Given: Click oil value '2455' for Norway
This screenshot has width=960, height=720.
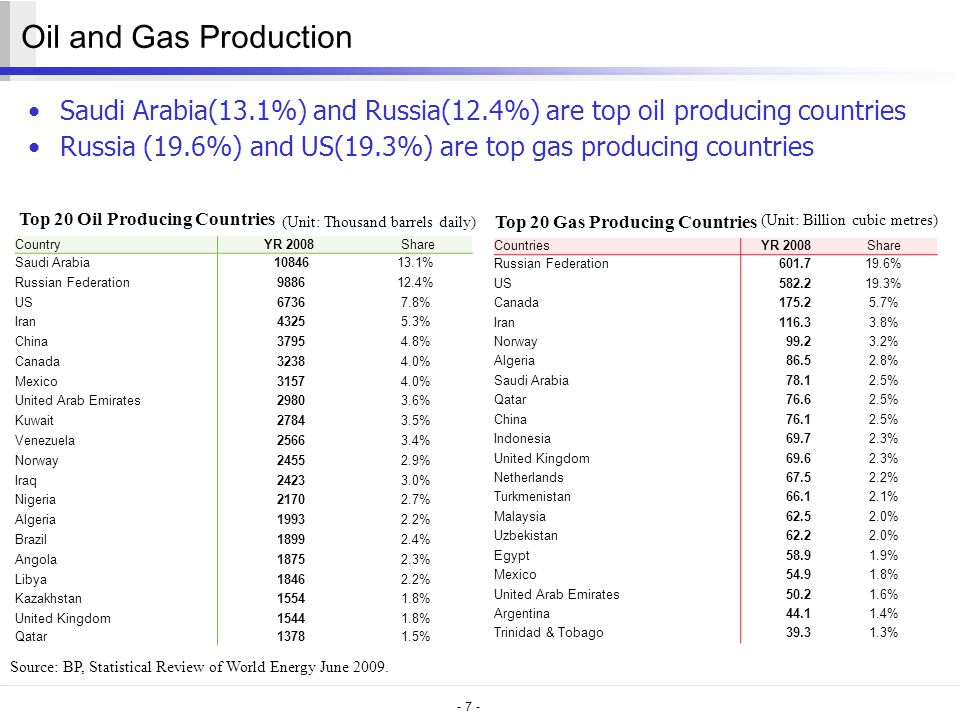Looking at the screenshot, I should pos(291,460).
